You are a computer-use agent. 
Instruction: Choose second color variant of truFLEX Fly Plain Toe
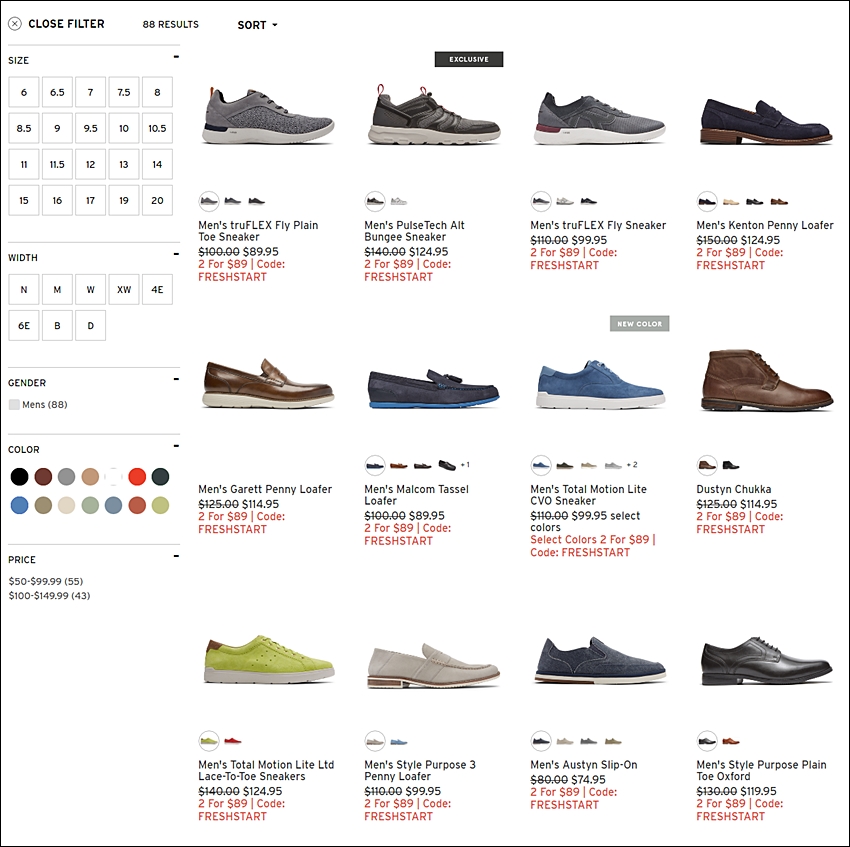tap(233, 202)
